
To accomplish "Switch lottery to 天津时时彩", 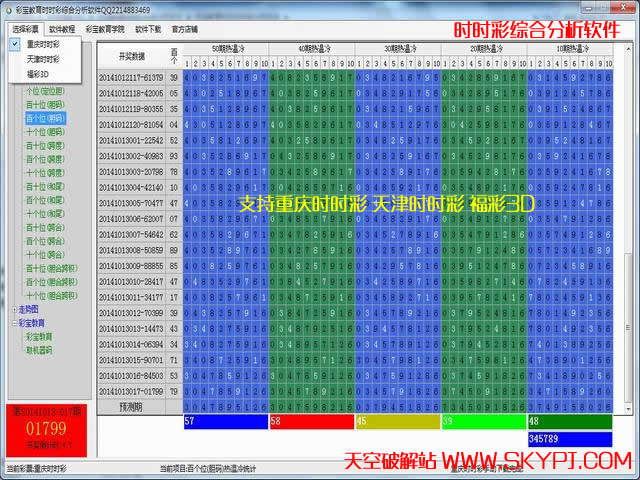I will (42, 59).
